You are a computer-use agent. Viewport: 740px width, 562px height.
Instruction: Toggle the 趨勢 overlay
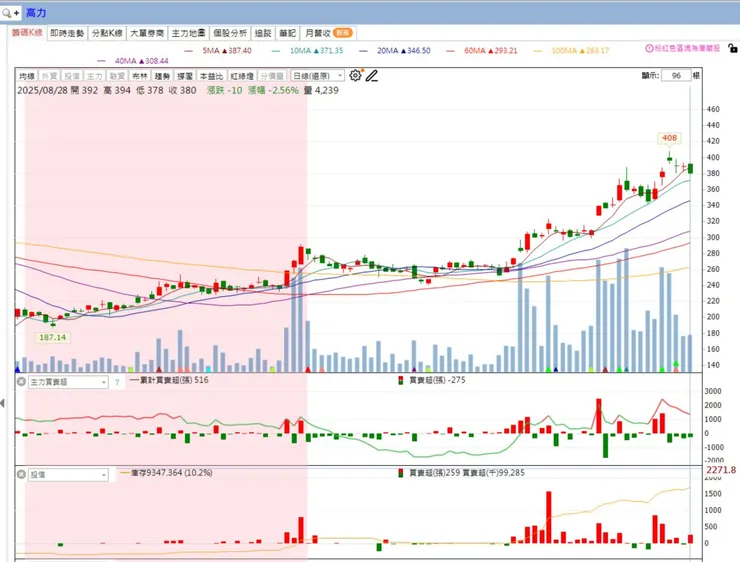162,76
